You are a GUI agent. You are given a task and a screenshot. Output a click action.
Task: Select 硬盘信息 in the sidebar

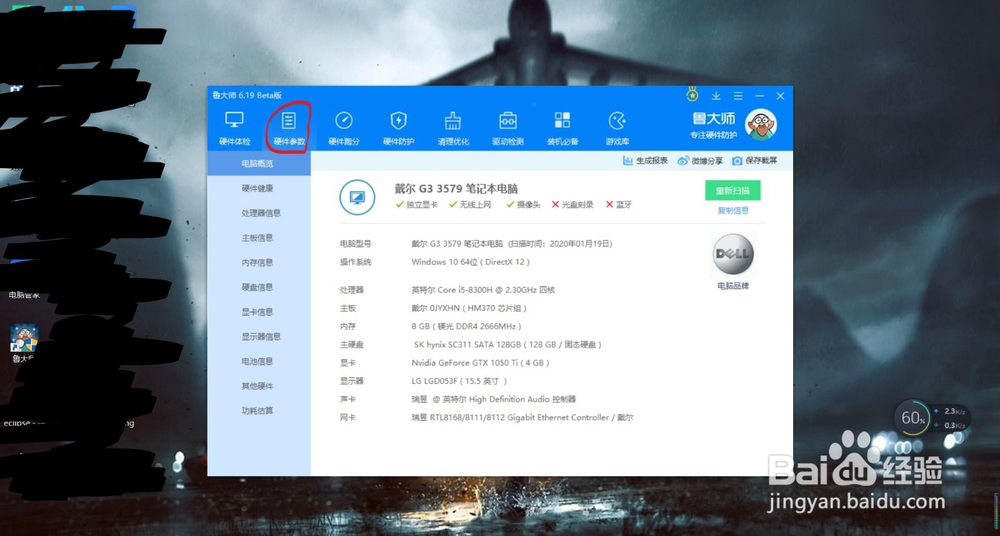tap(258, 287)
